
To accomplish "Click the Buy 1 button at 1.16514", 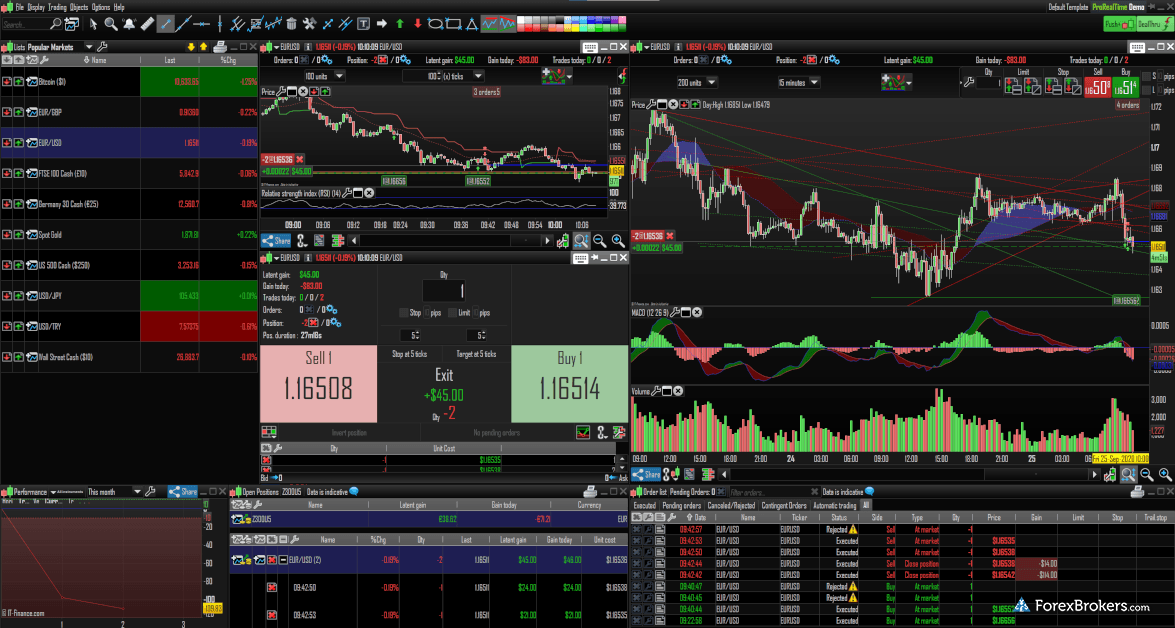I will click(569, 384).
